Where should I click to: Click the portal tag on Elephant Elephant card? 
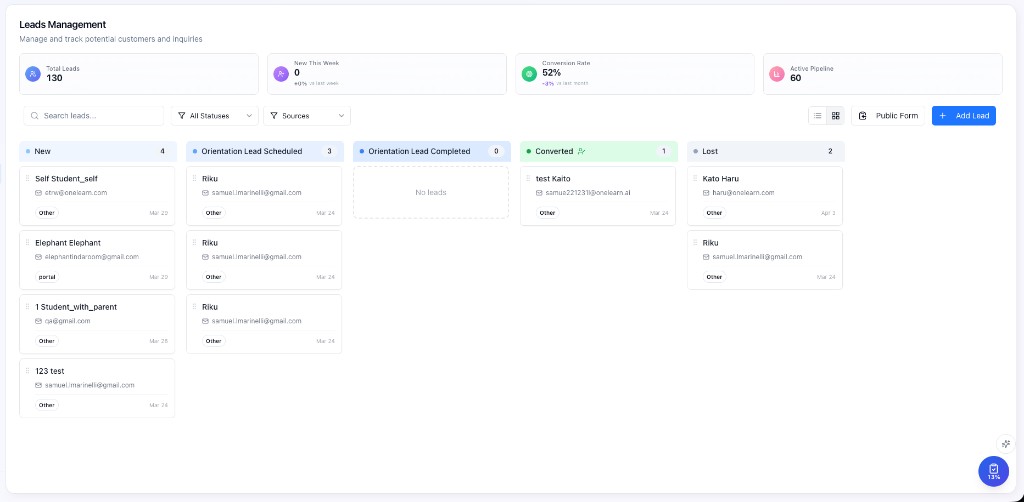click(47, 277)
